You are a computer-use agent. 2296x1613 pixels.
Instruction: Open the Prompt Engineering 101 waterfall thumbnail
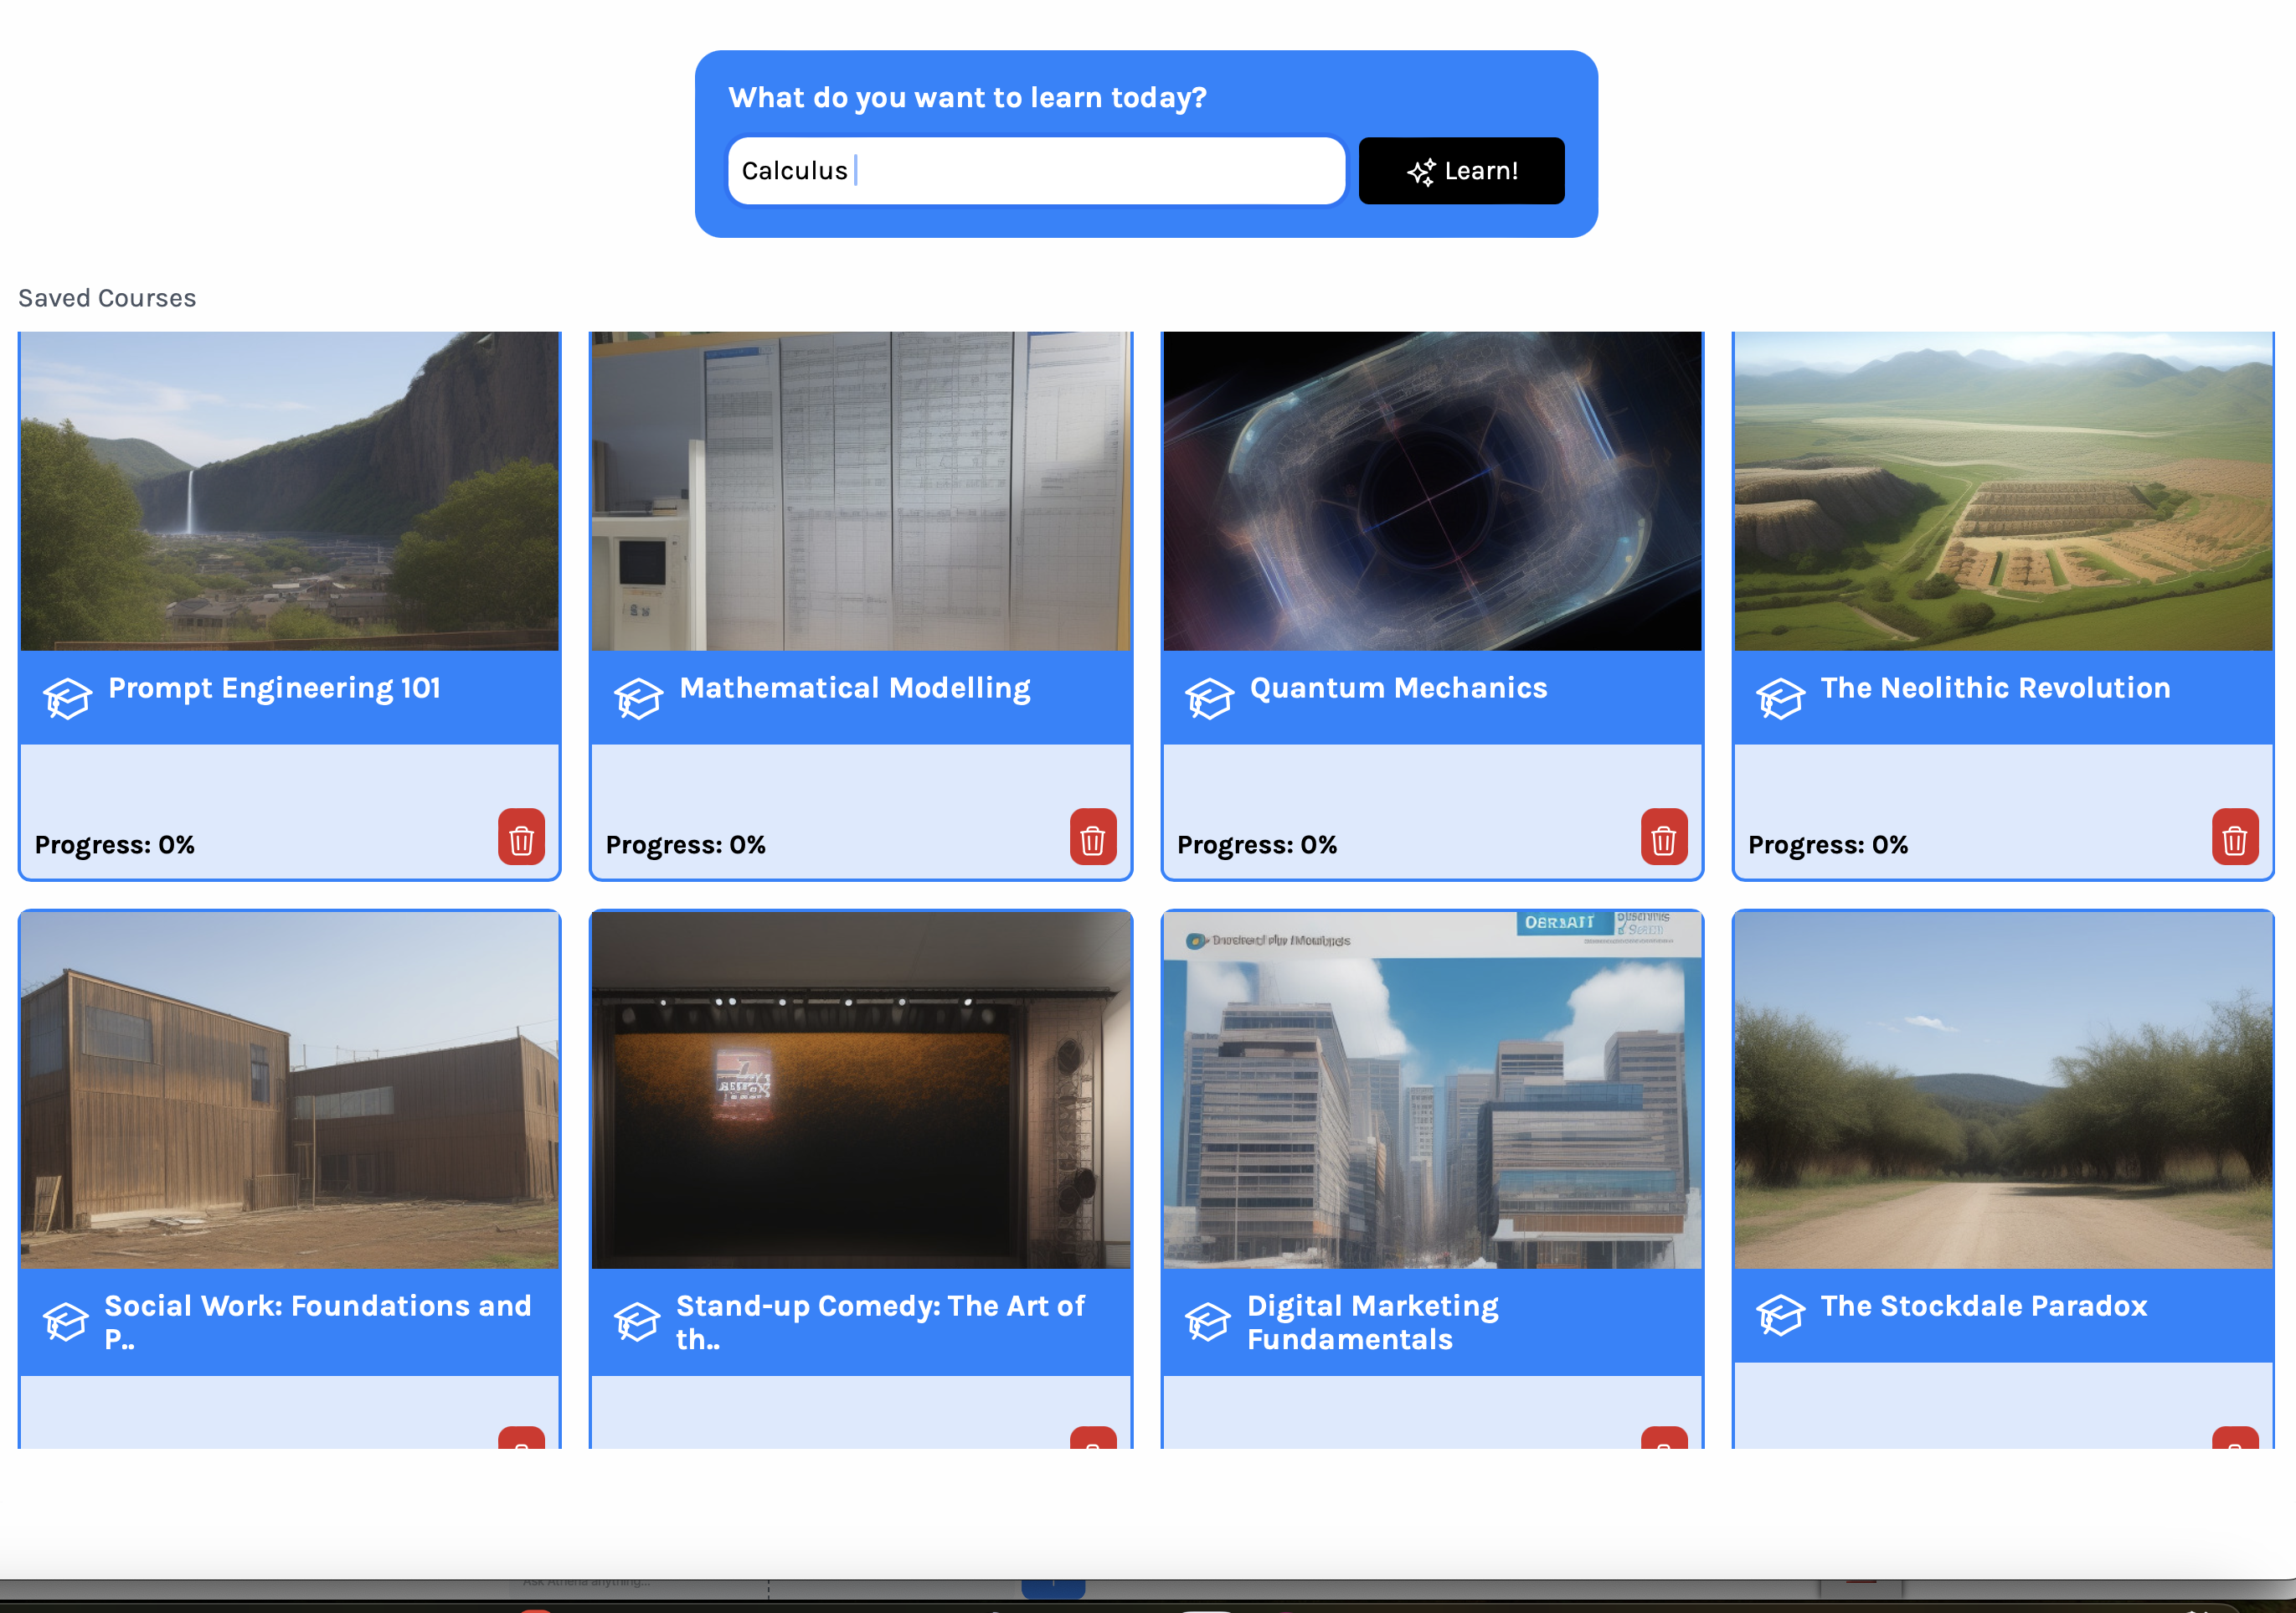[290, 491]
